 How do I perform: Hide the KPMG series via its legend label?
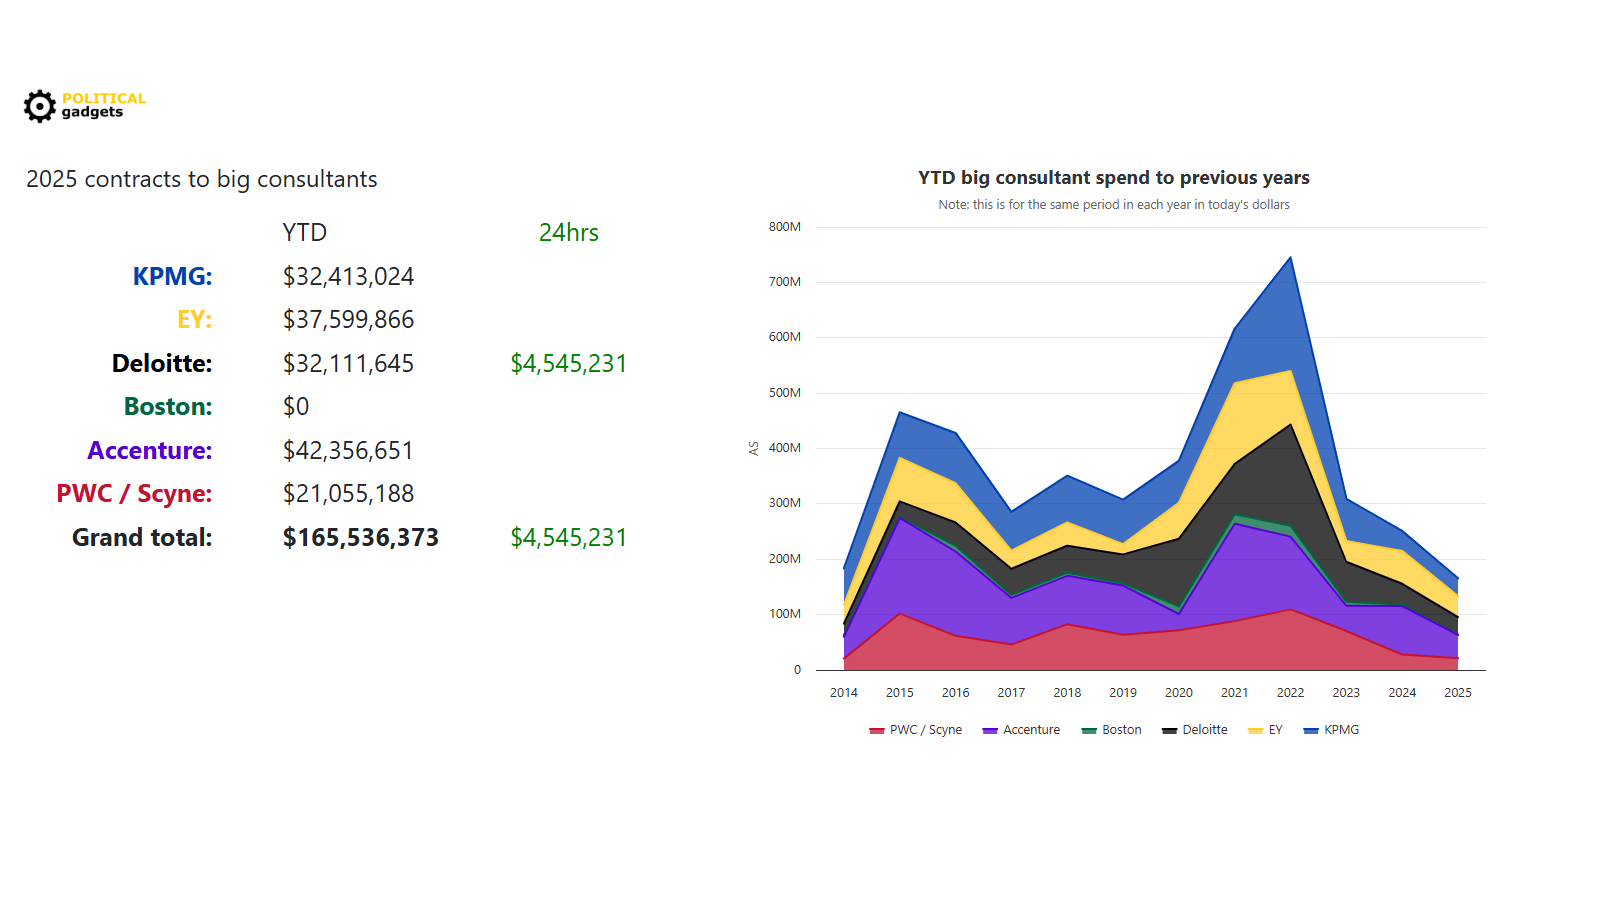coord(1341,730)
